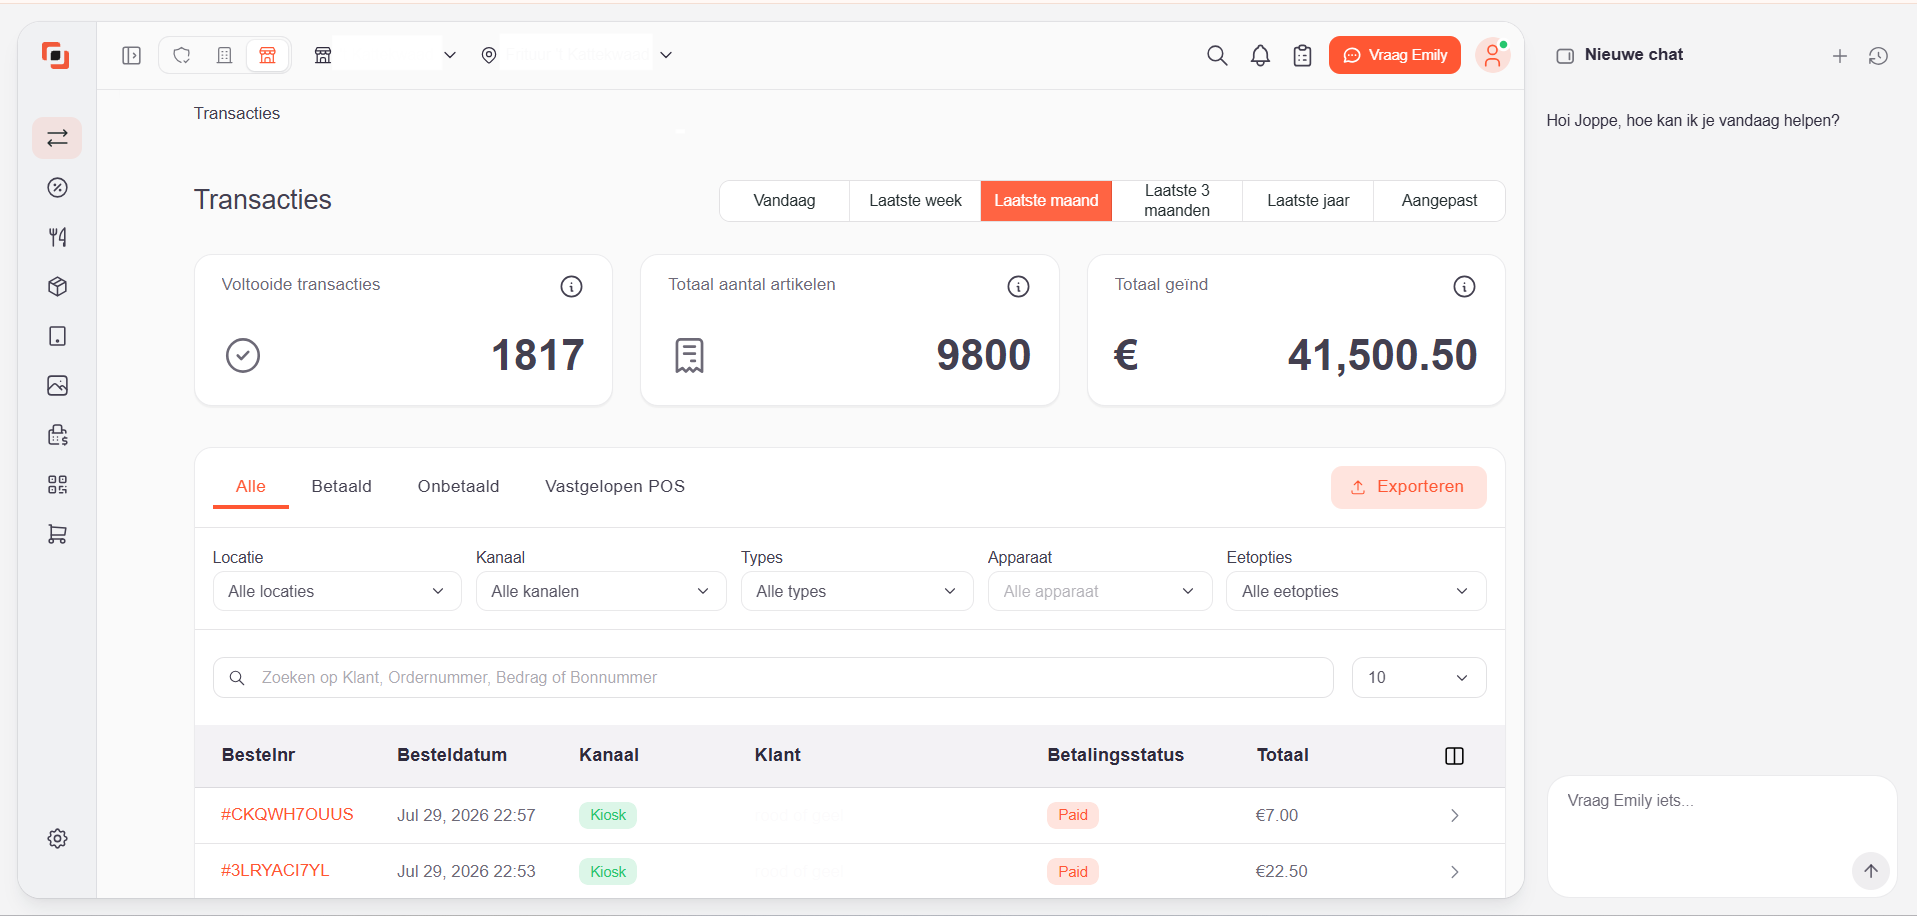Open the shopping cart icon in sidebar
The image size is (1917, 916).
(57, 535)
